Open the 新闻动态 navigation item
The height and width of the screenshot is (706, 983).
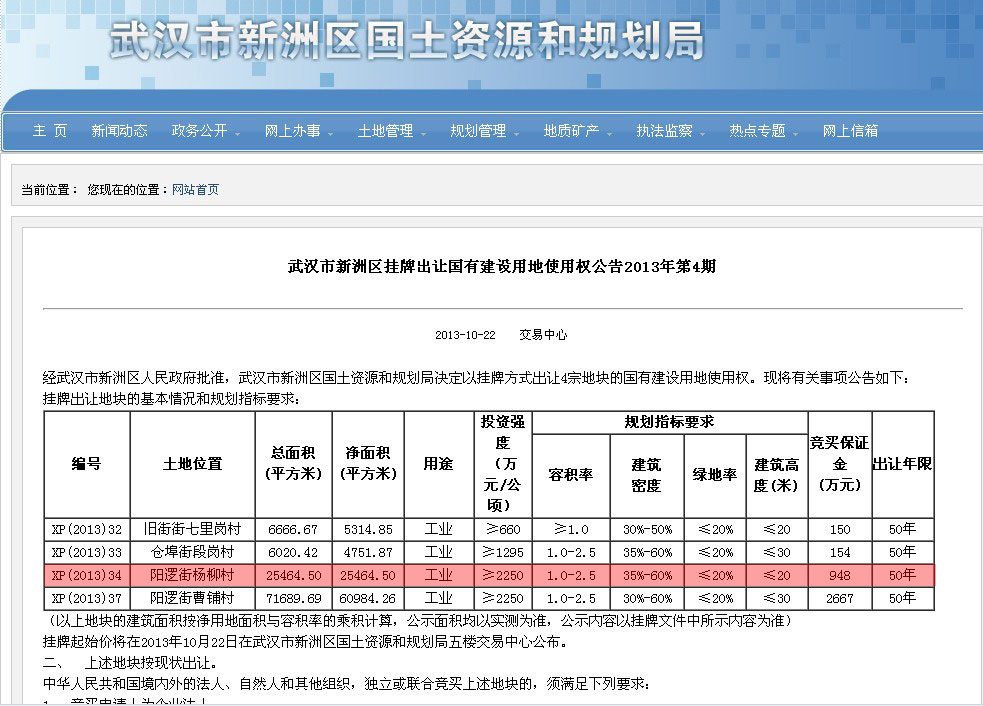pos(119,131)
